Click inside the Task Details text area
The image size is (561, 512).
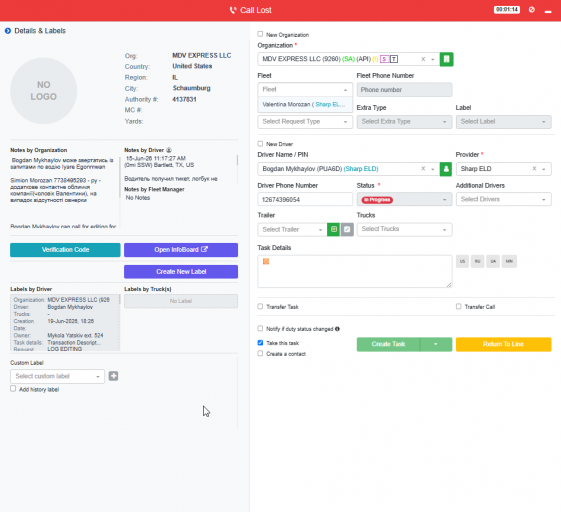(355, 272)
